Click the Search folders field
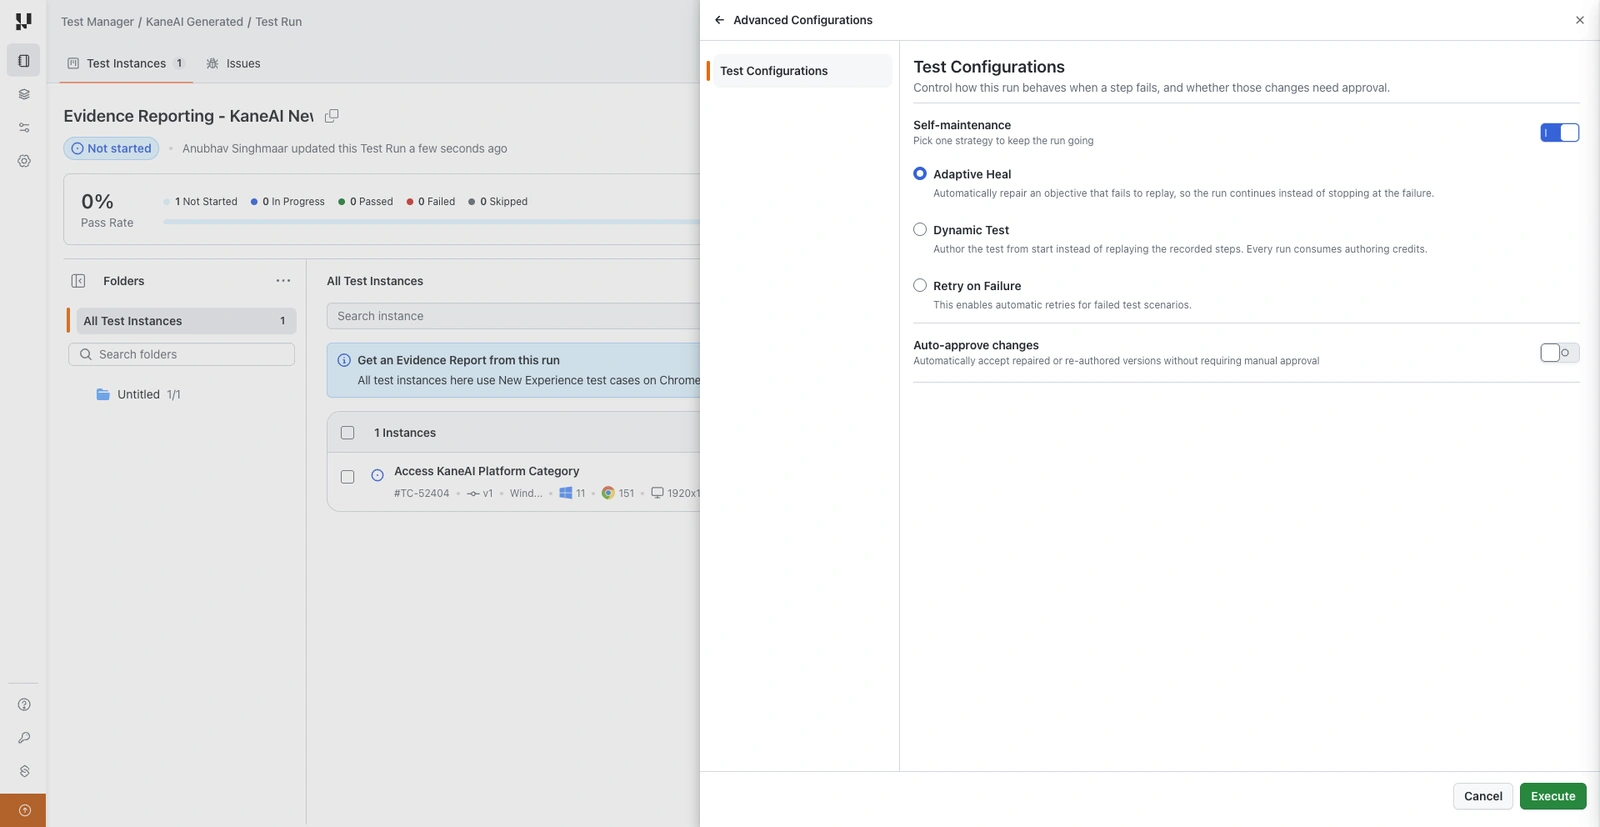Screen dimensions: 1600x827 (182, 355)
